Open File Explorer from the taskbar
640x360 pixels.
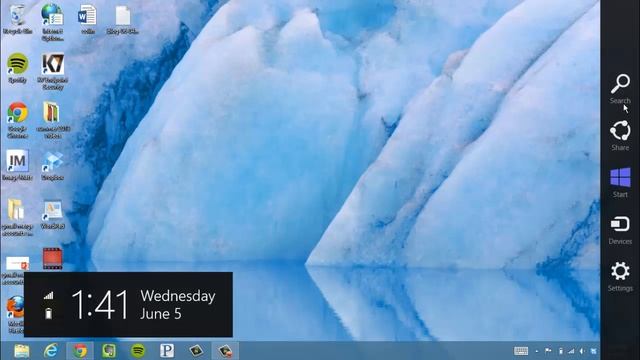(22, 351)
